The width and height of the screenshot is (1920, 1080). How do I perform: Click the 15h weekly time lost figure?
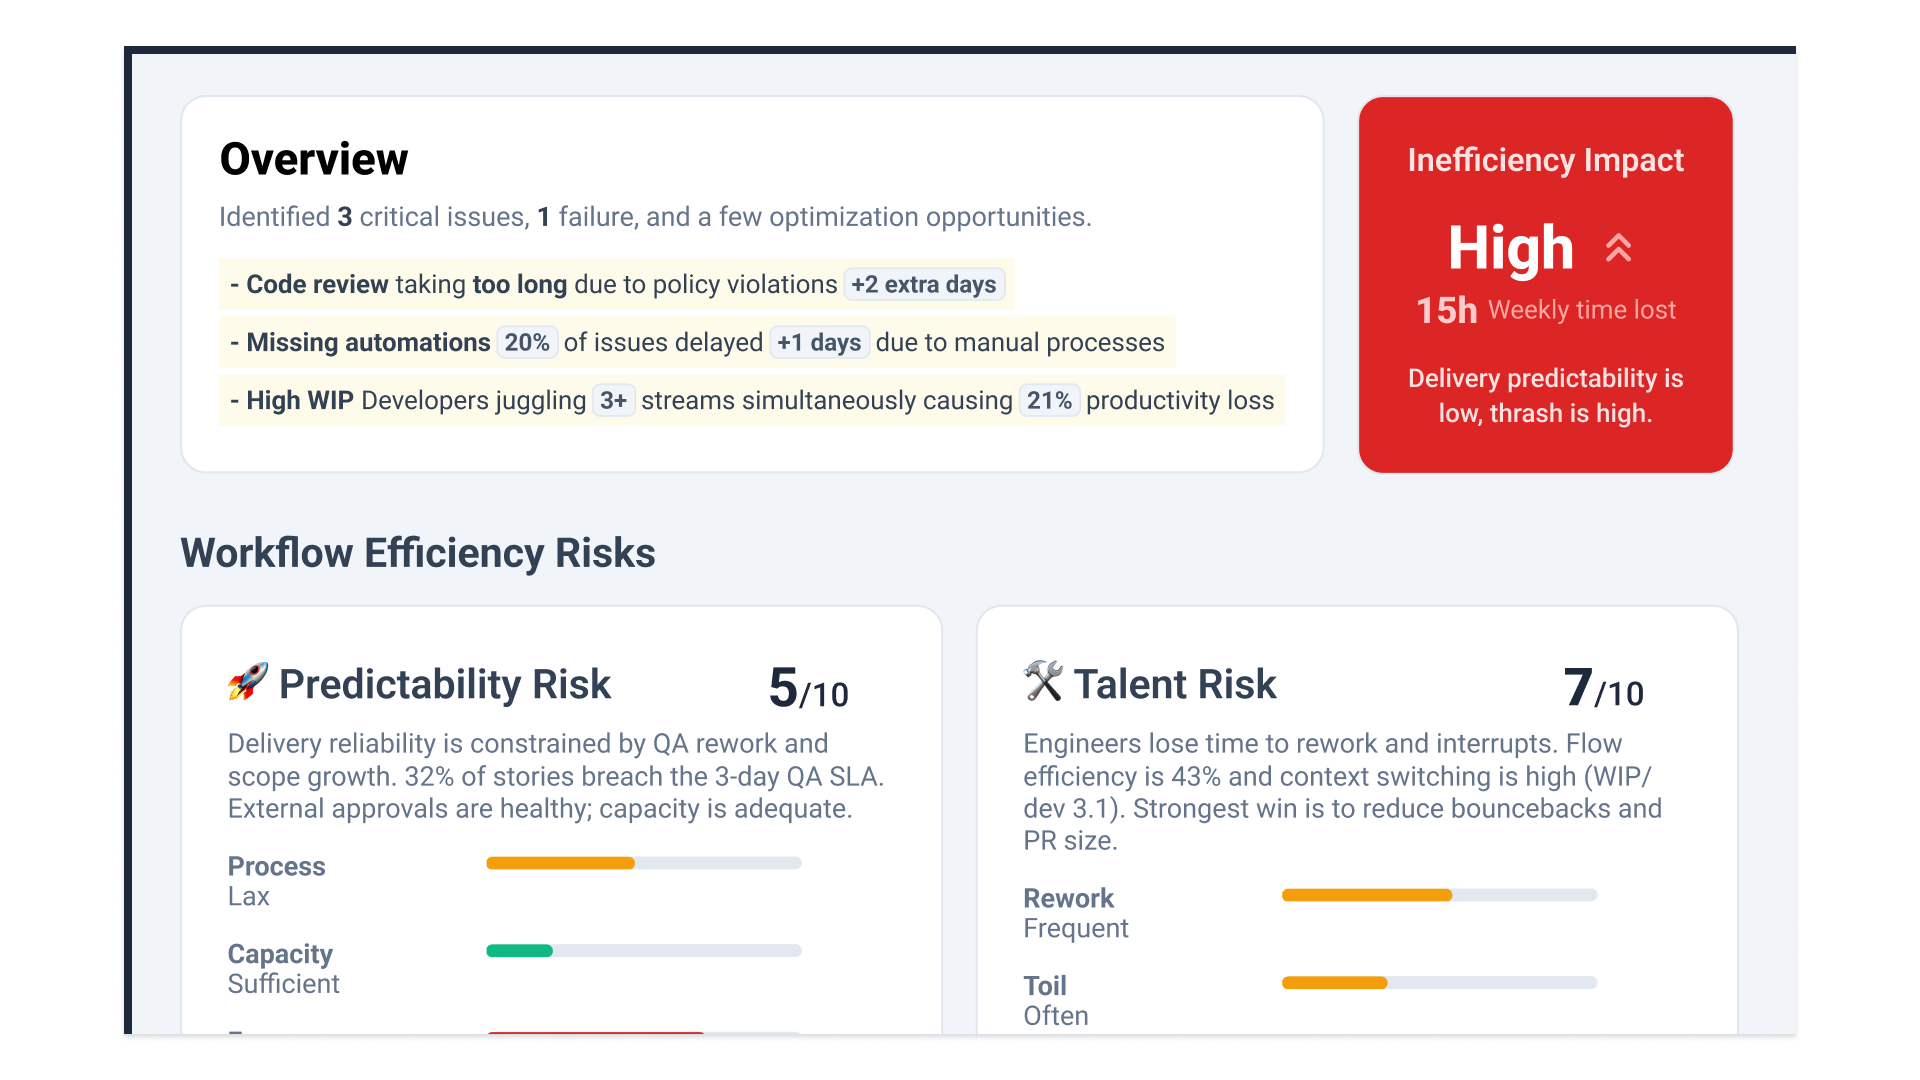[1446, 310]
